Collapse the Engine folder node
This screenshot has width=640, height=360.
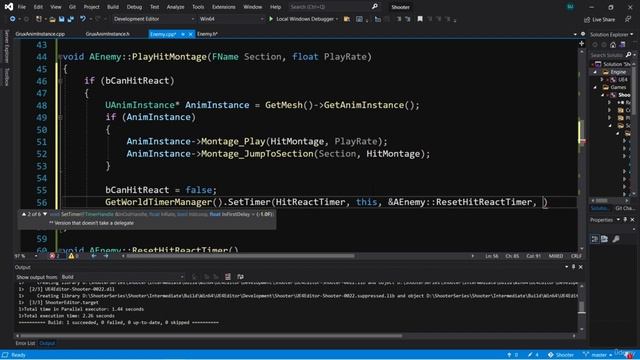(x=595, y=72)
